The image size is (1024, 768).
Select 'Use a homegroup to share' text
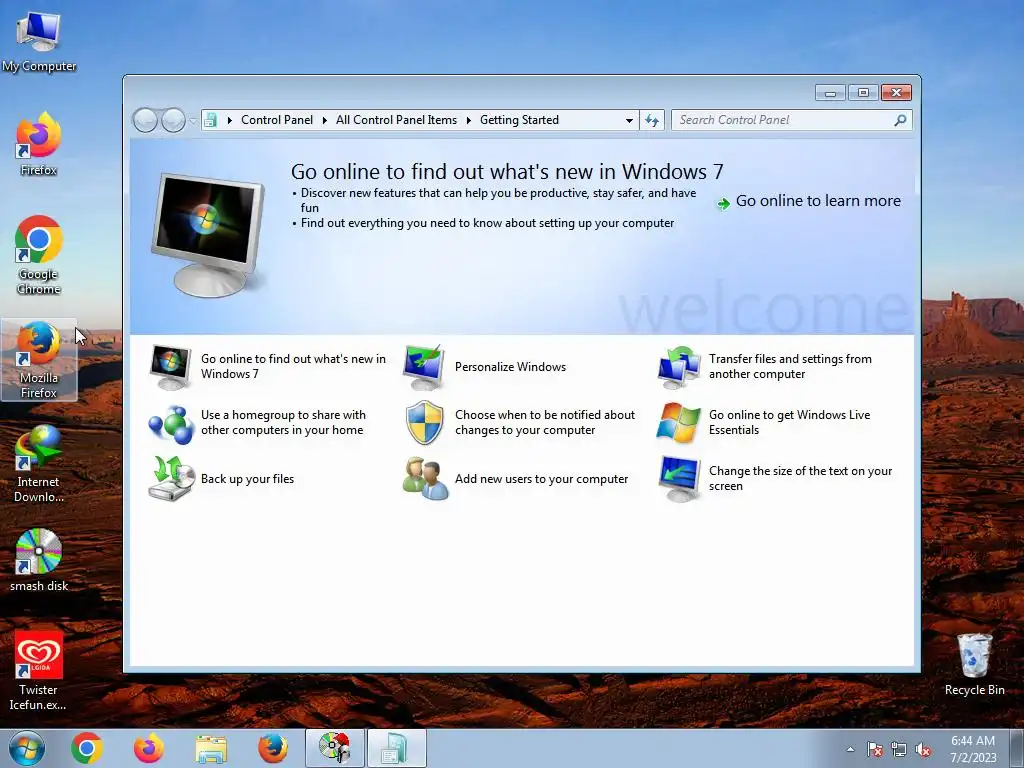283,423
